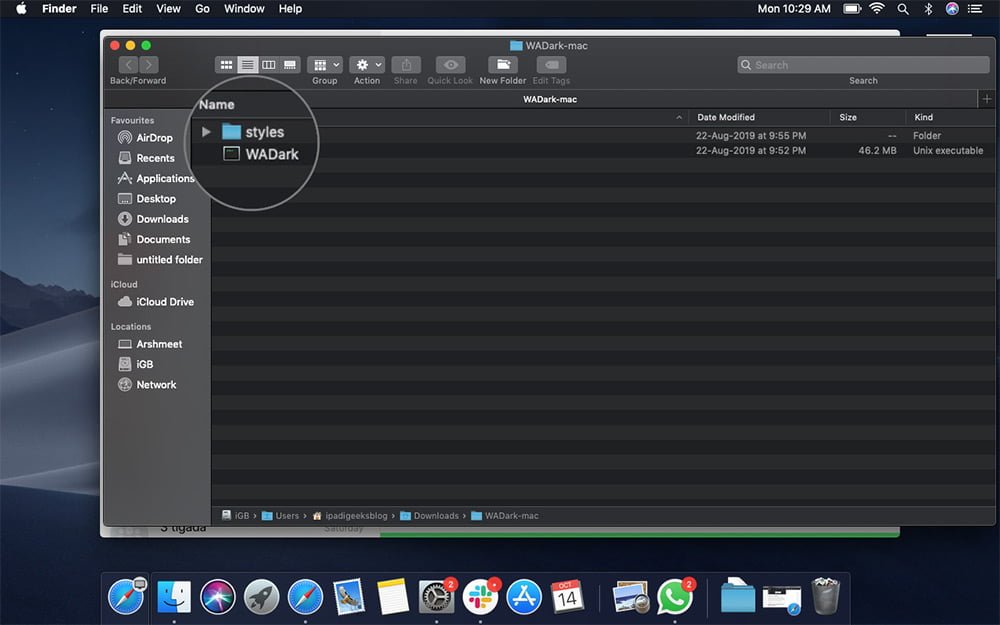Open the File menu
This screenshot has height=625, width=1000.
click(99, 8)
